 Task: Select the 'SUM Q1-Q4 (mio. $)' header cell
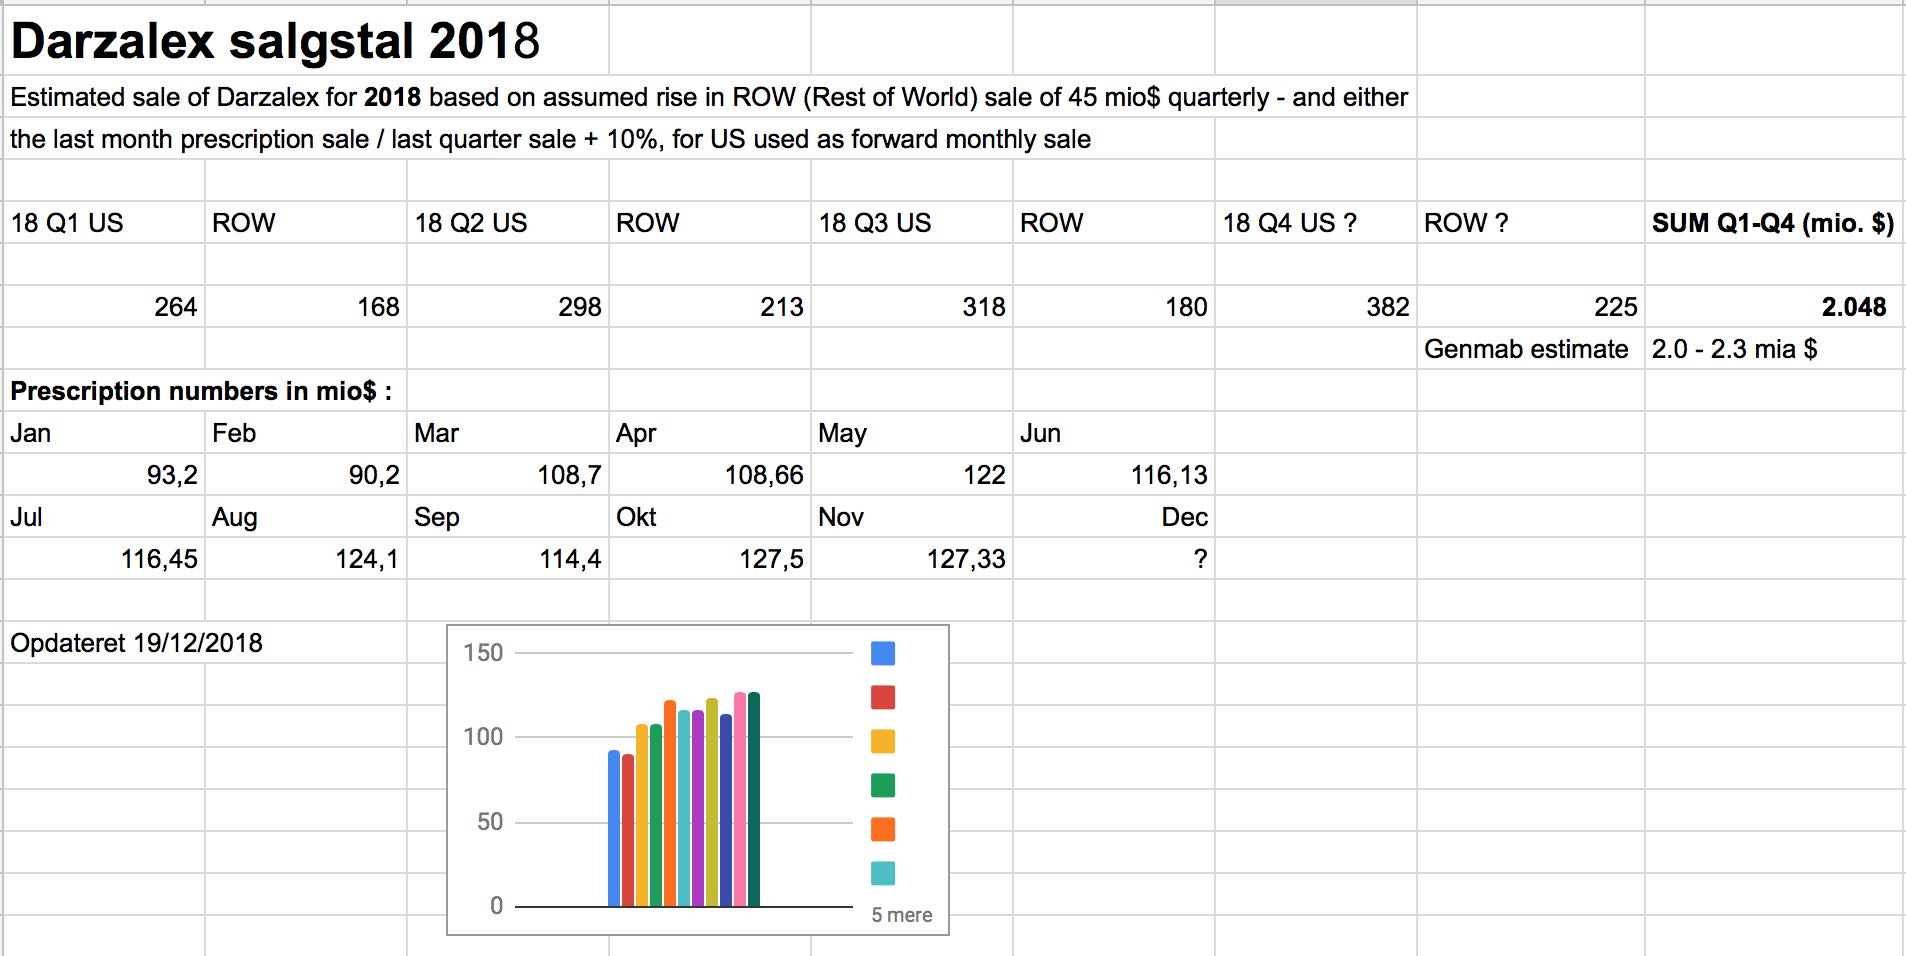[1775, 223]
